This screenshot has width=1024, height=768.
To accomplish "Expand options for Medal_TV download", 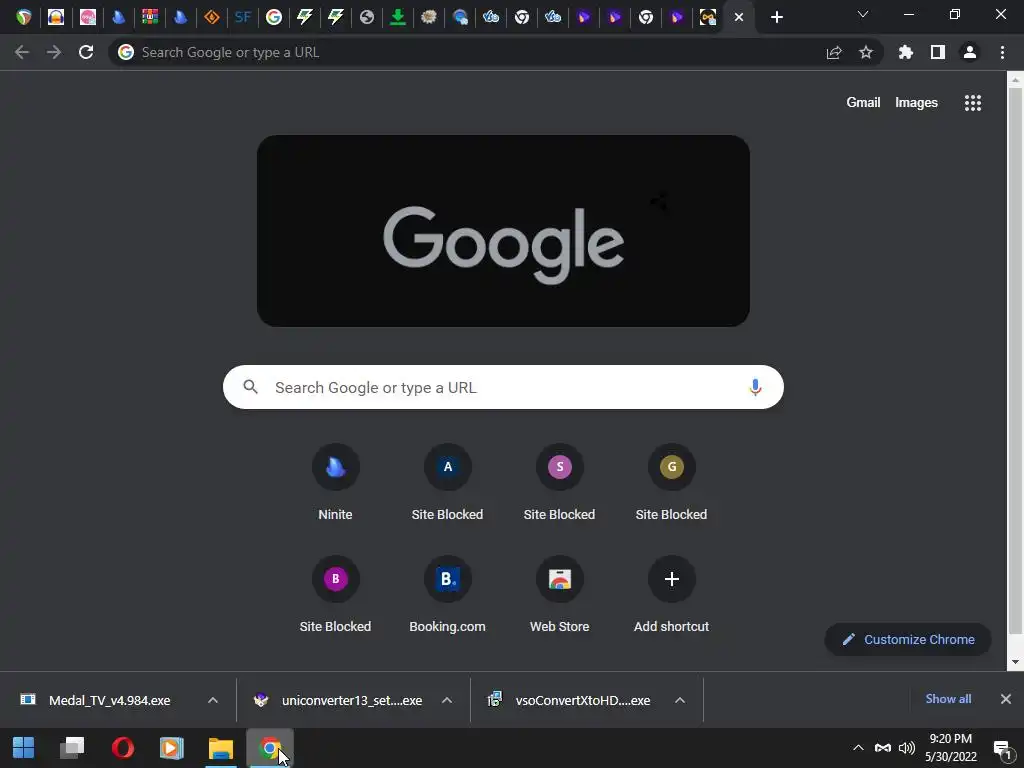I will (x=213, y=700).
